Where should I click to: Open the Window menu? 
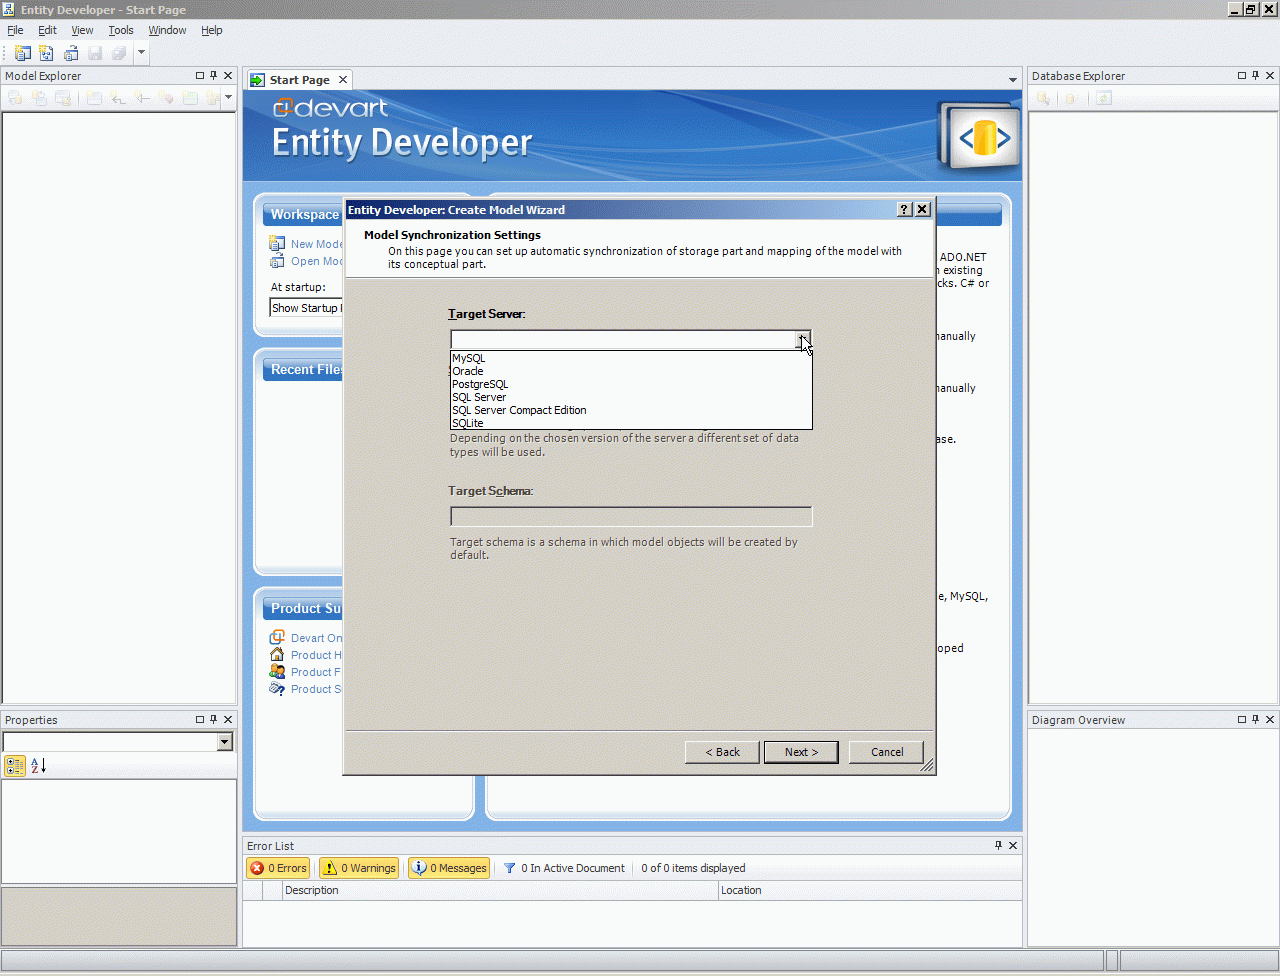coord(167,30)
